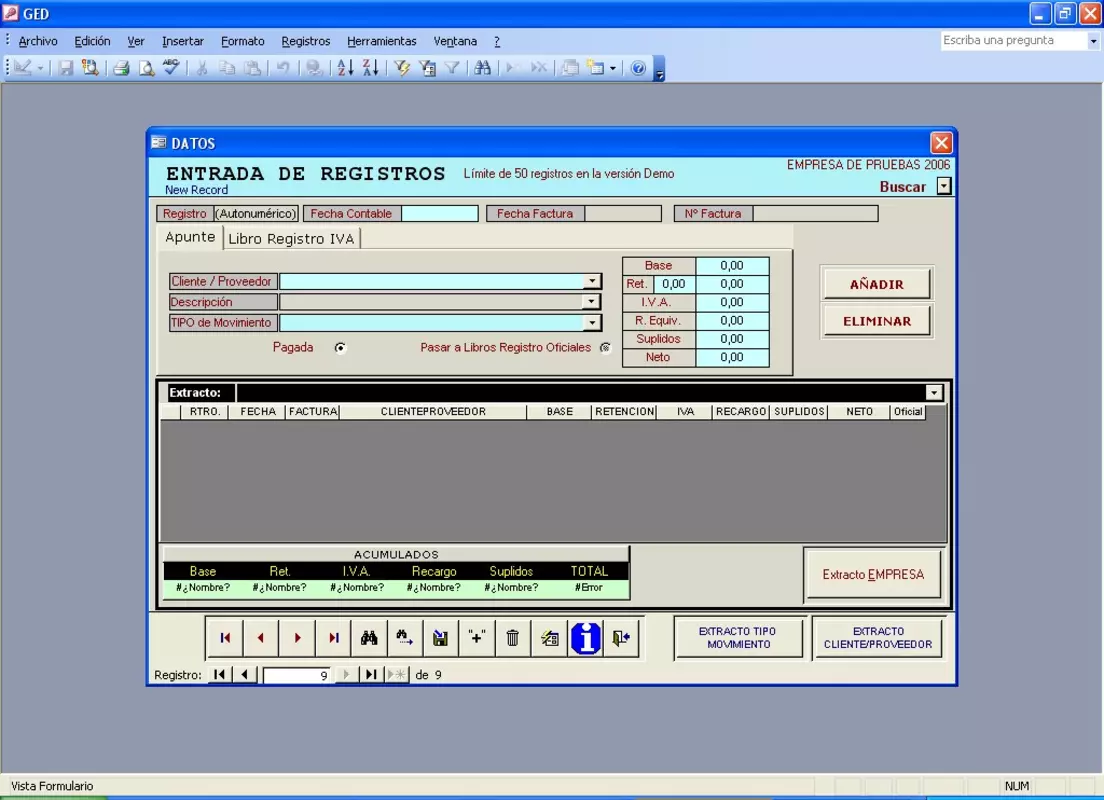
Task: Click the New Object icon in toolbar
Action: [x=596, y=68]
